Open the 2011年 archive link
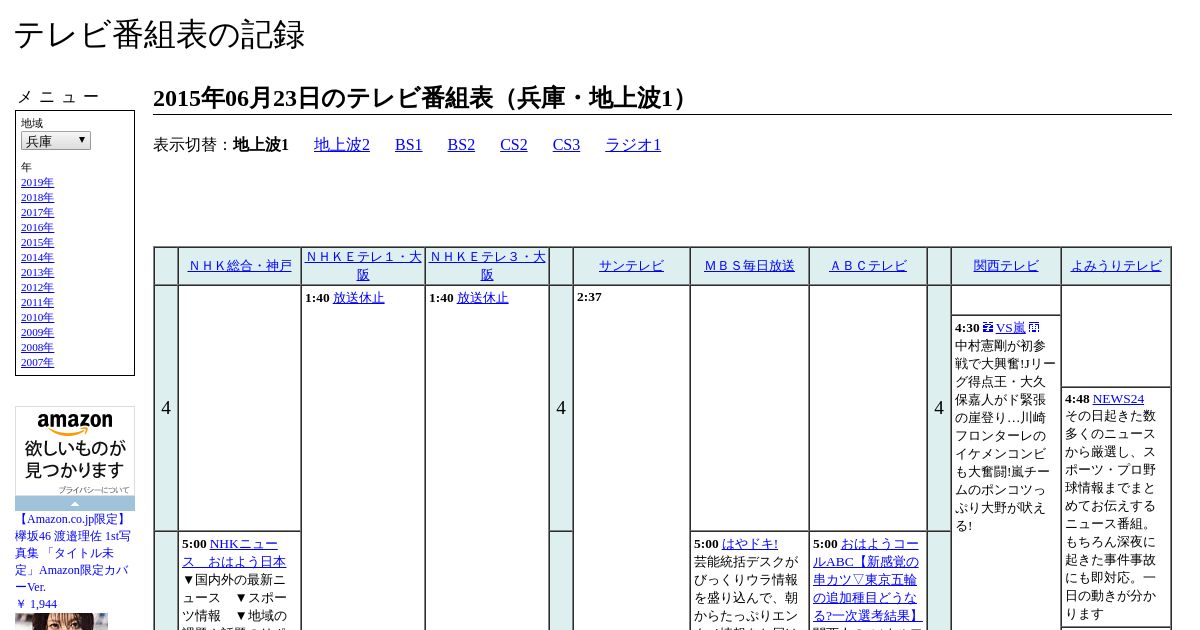This screenshot has width=1200, height=630. pyautogui.click(x=37, y=303)
